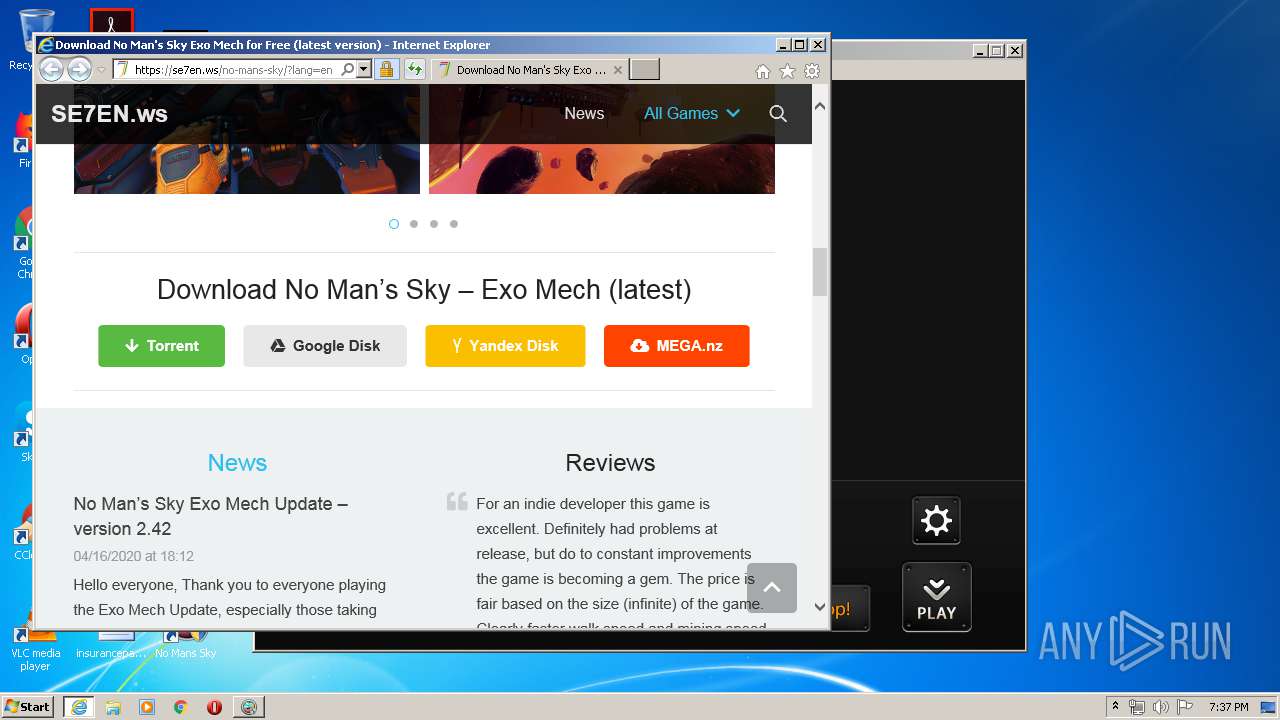
Task: Open the Favorites star menu
Action: pos(787,71)
